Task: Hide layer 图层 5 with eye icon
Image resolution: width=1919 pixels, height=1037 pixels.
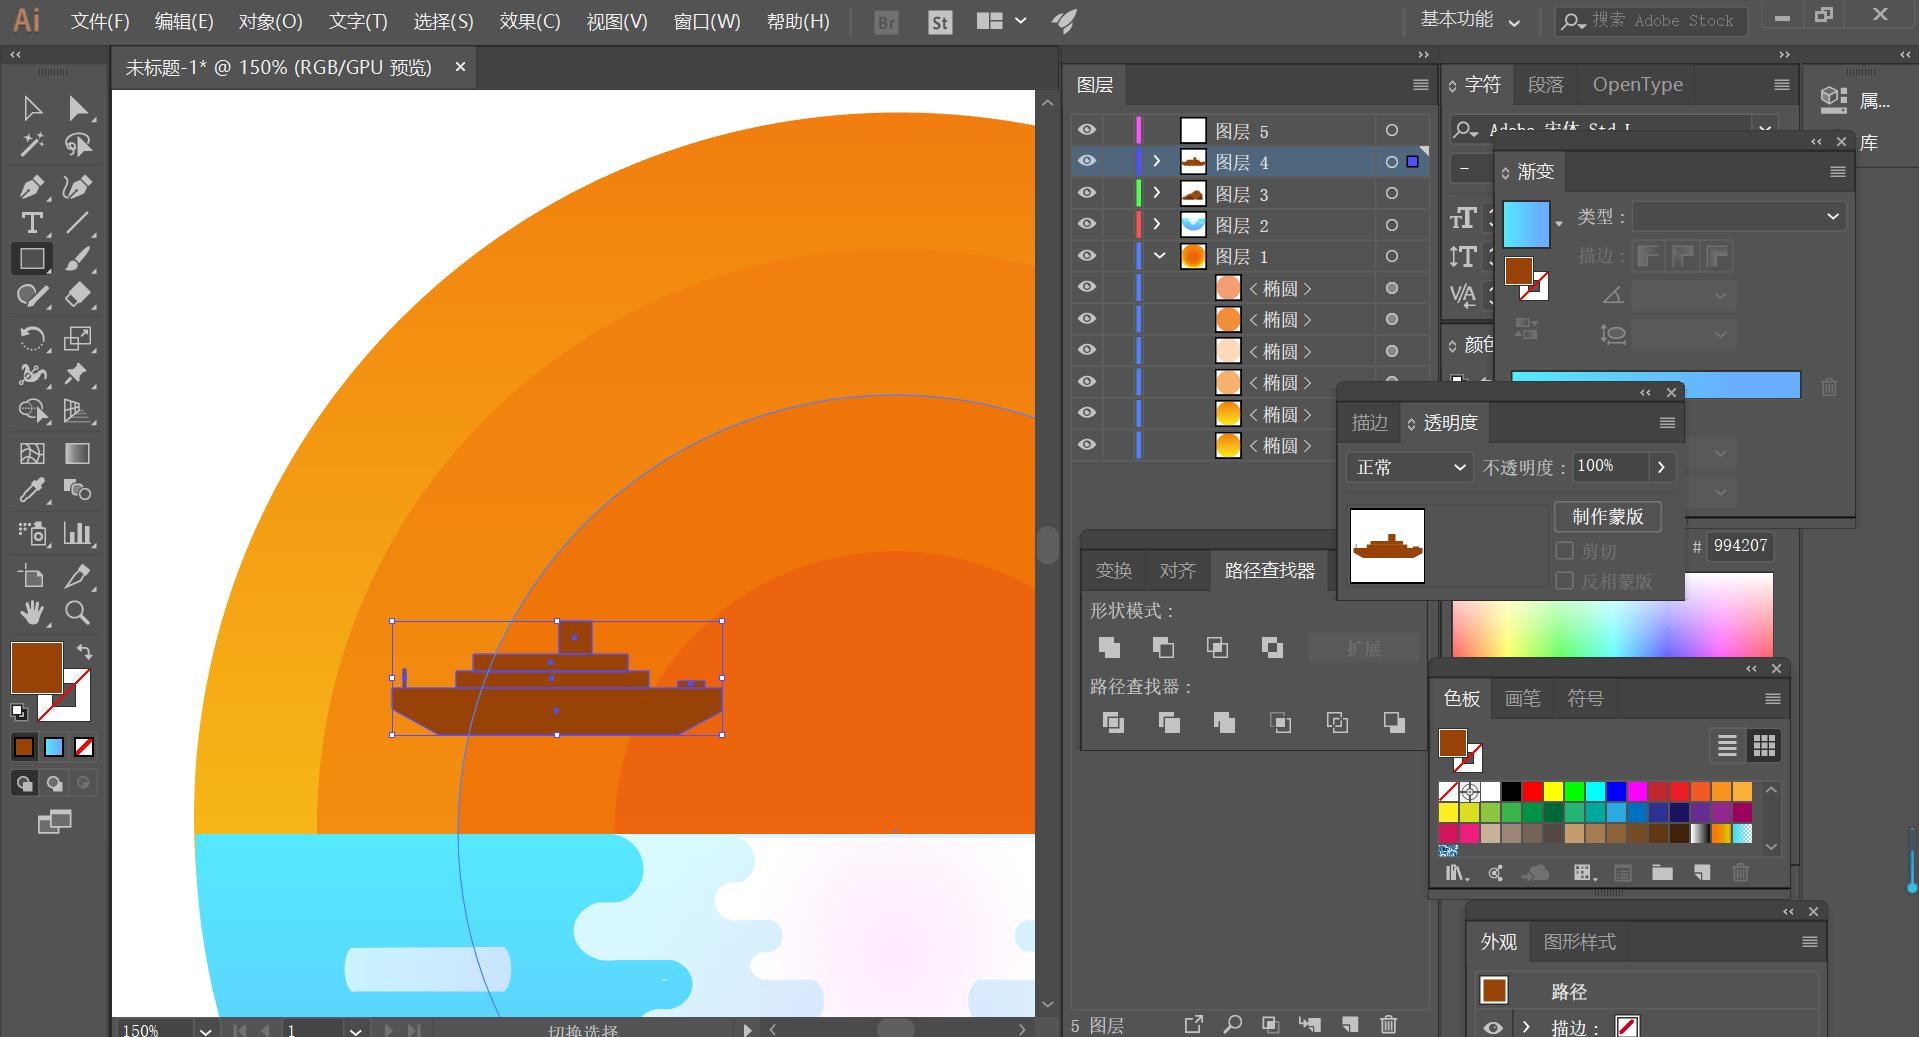Action: click(x=1087, y=130)
